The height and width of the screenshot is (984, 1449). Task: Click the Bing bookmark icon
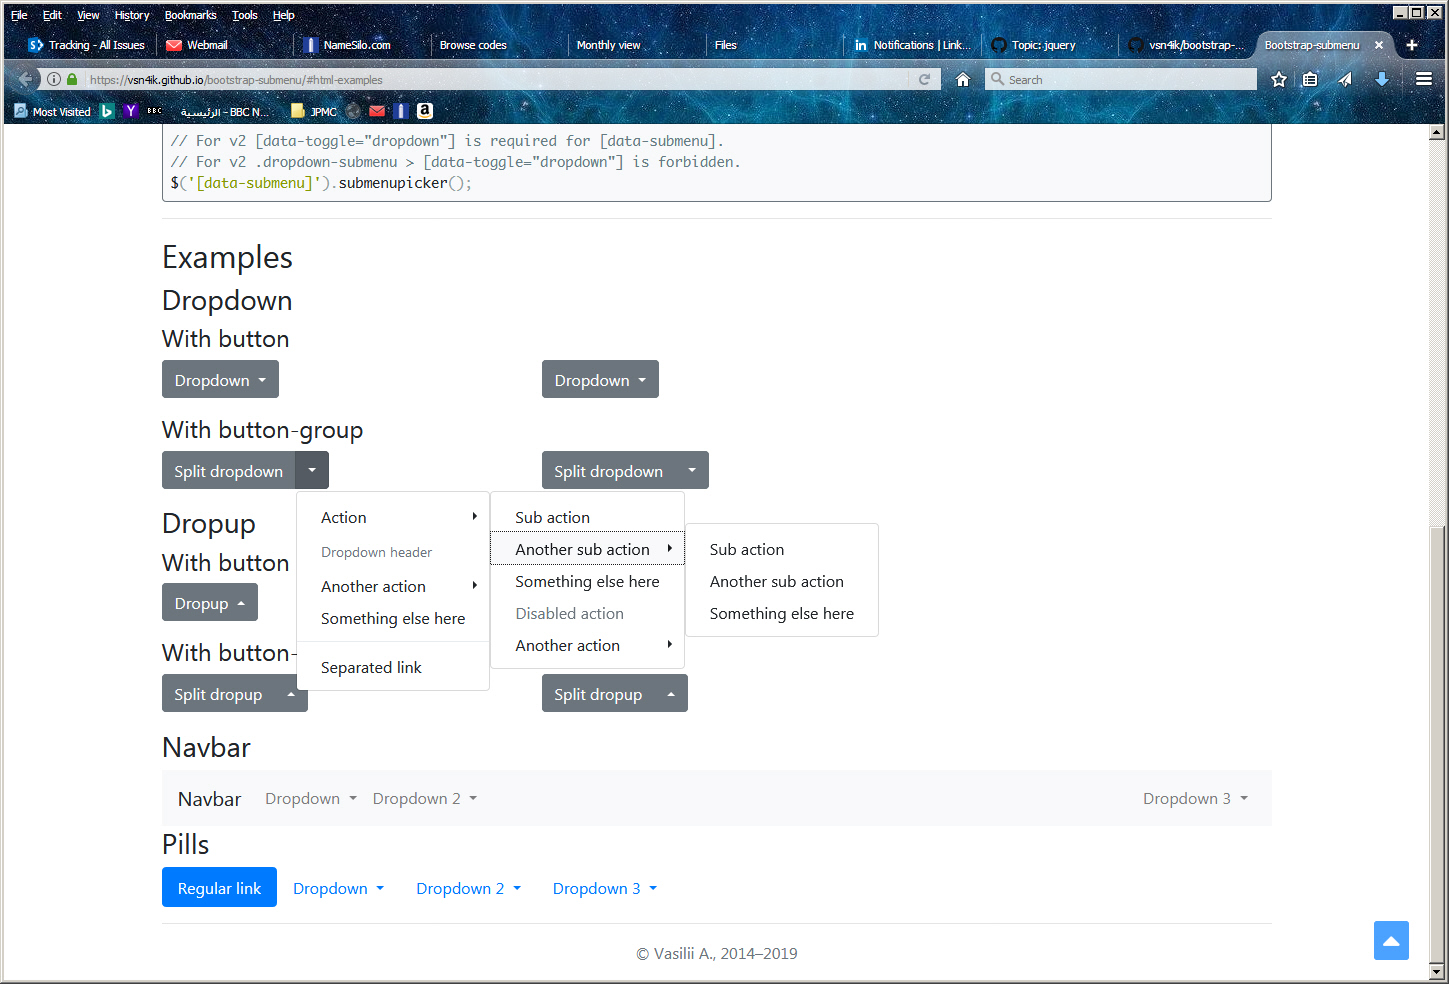(x=107, y=111)
